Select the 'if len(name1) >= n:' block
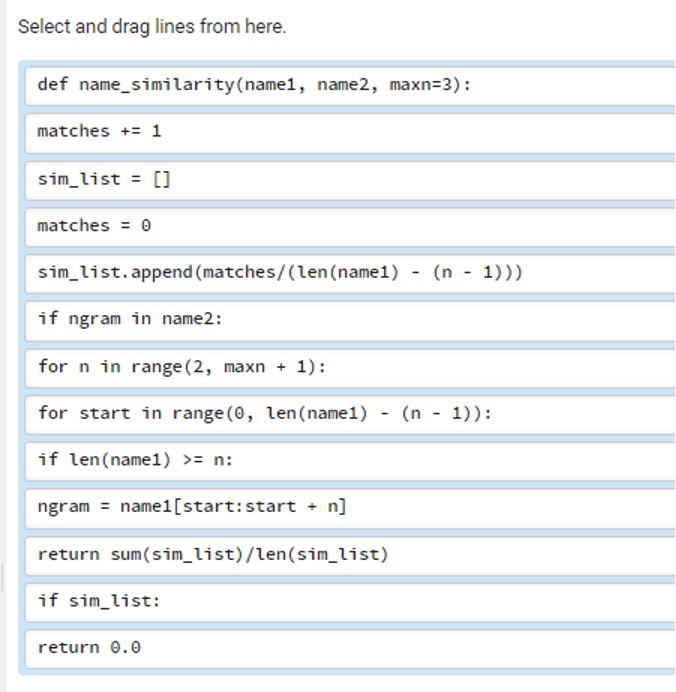Image resolution: width=676 pixels, height=692 pixels. 350,462
